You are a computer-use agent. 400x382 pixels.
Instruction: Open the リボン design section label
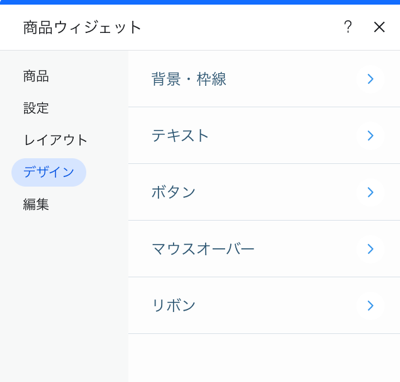[173, 306]
